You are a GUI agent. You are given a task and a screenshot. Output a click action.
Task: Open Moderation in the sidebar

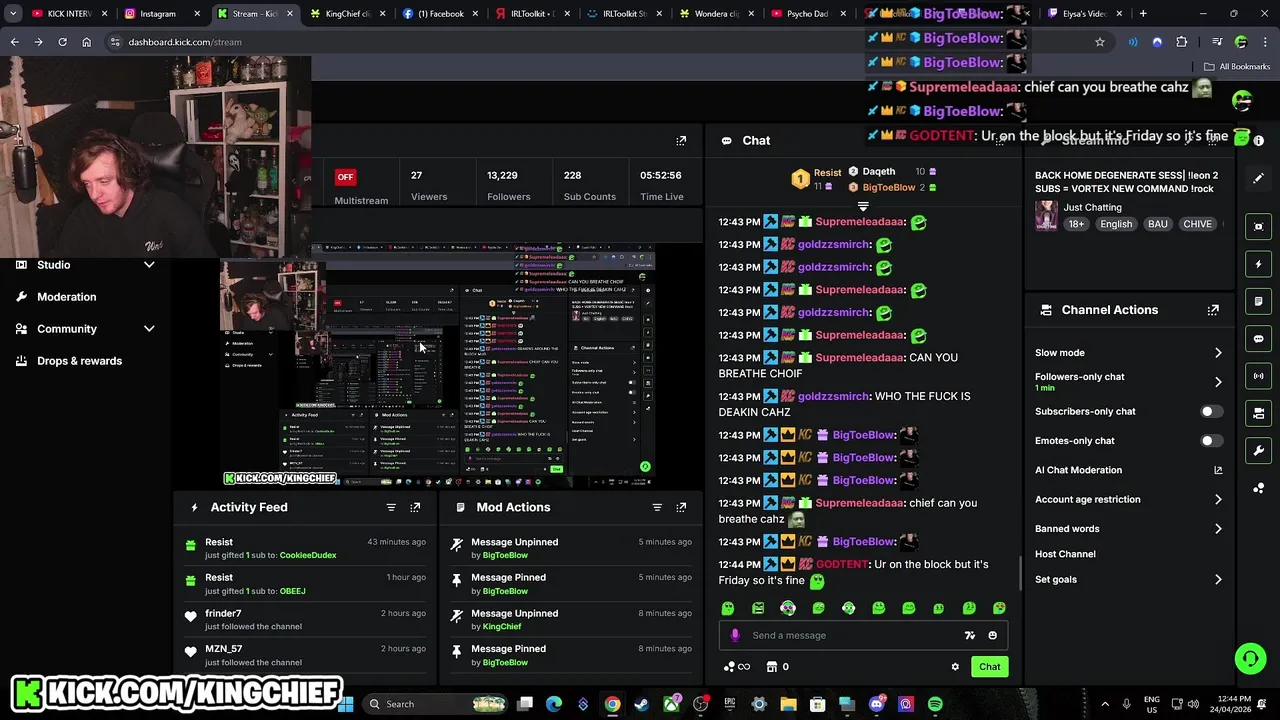tap(67, 297)
